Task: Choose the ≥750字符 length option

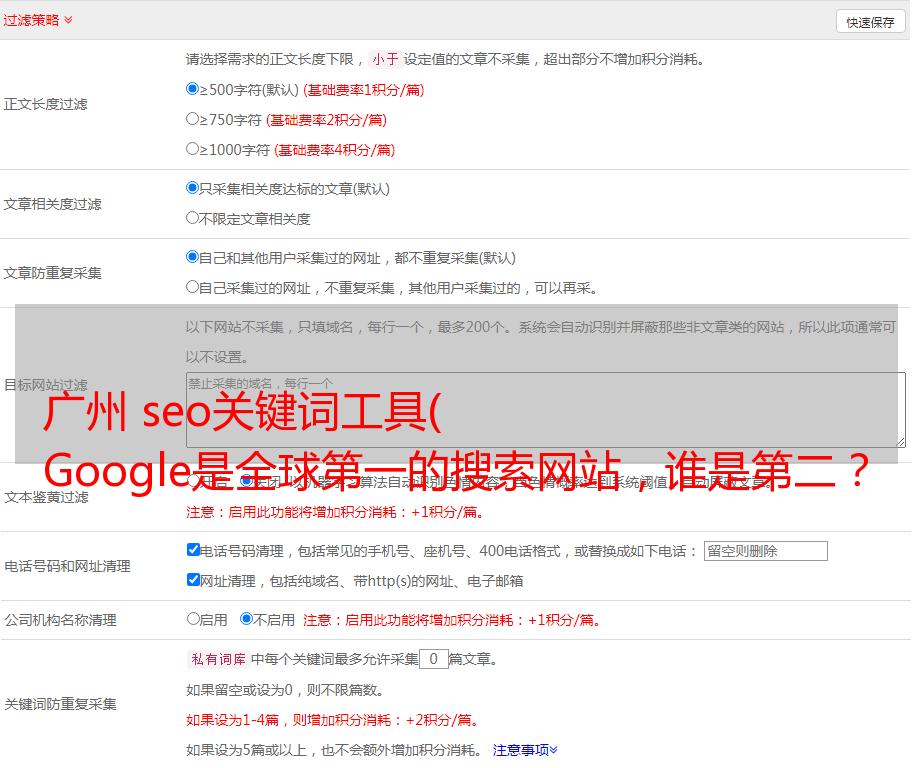Action: (192, 119)
